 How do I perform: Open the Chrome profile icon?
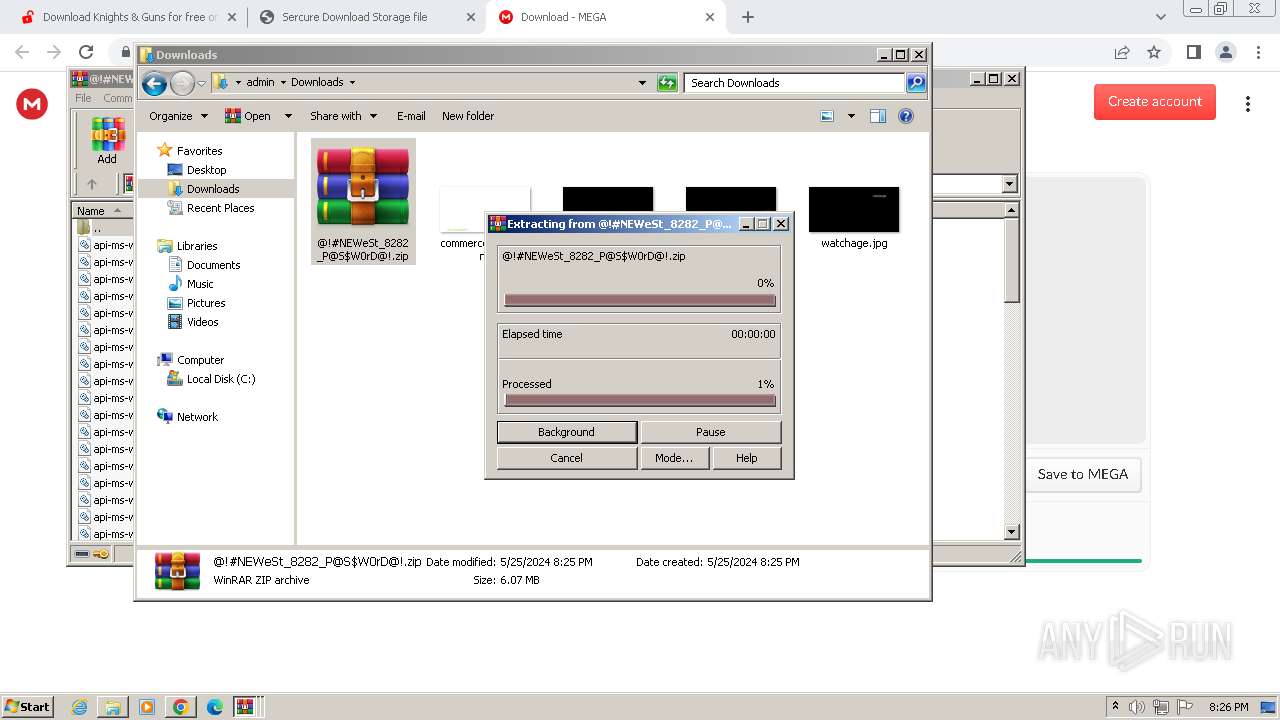pyautogui.click(x=1225, y=52)
